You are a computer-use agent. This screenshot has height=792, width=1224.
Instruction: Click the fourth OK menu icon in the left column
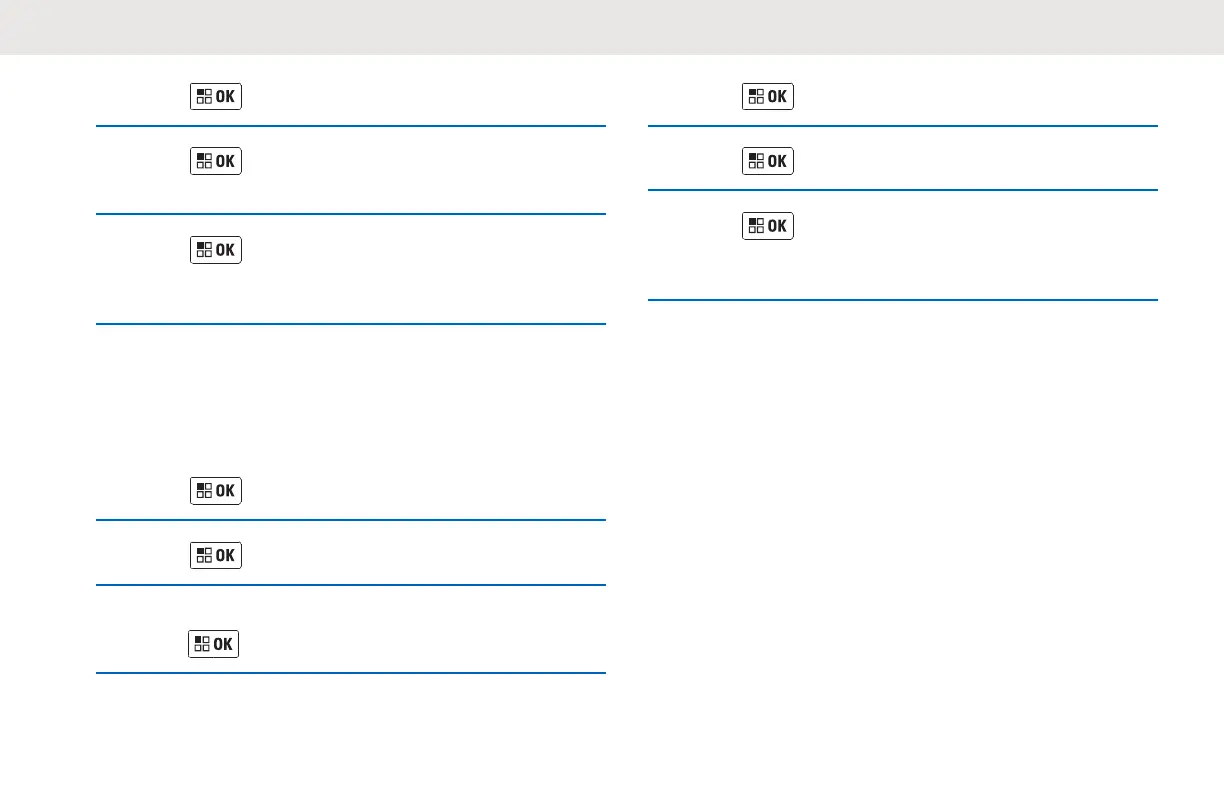click(x=216, y=491)
